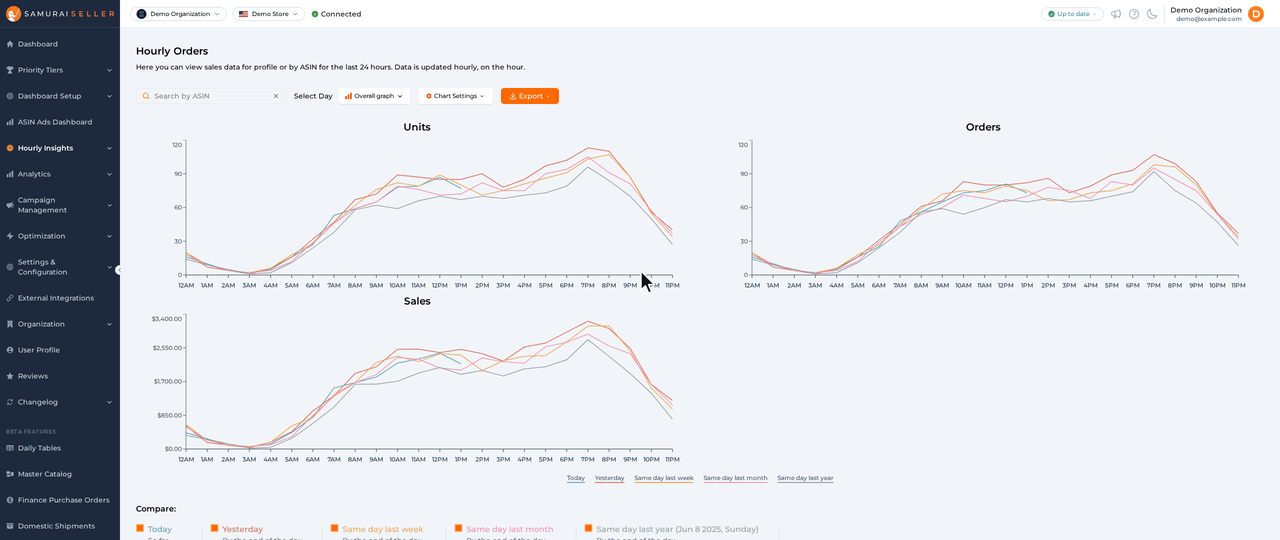Screen dimensions: 1280x540
Task: Clear the ASIN search with X icon
Action: (276, 96)
